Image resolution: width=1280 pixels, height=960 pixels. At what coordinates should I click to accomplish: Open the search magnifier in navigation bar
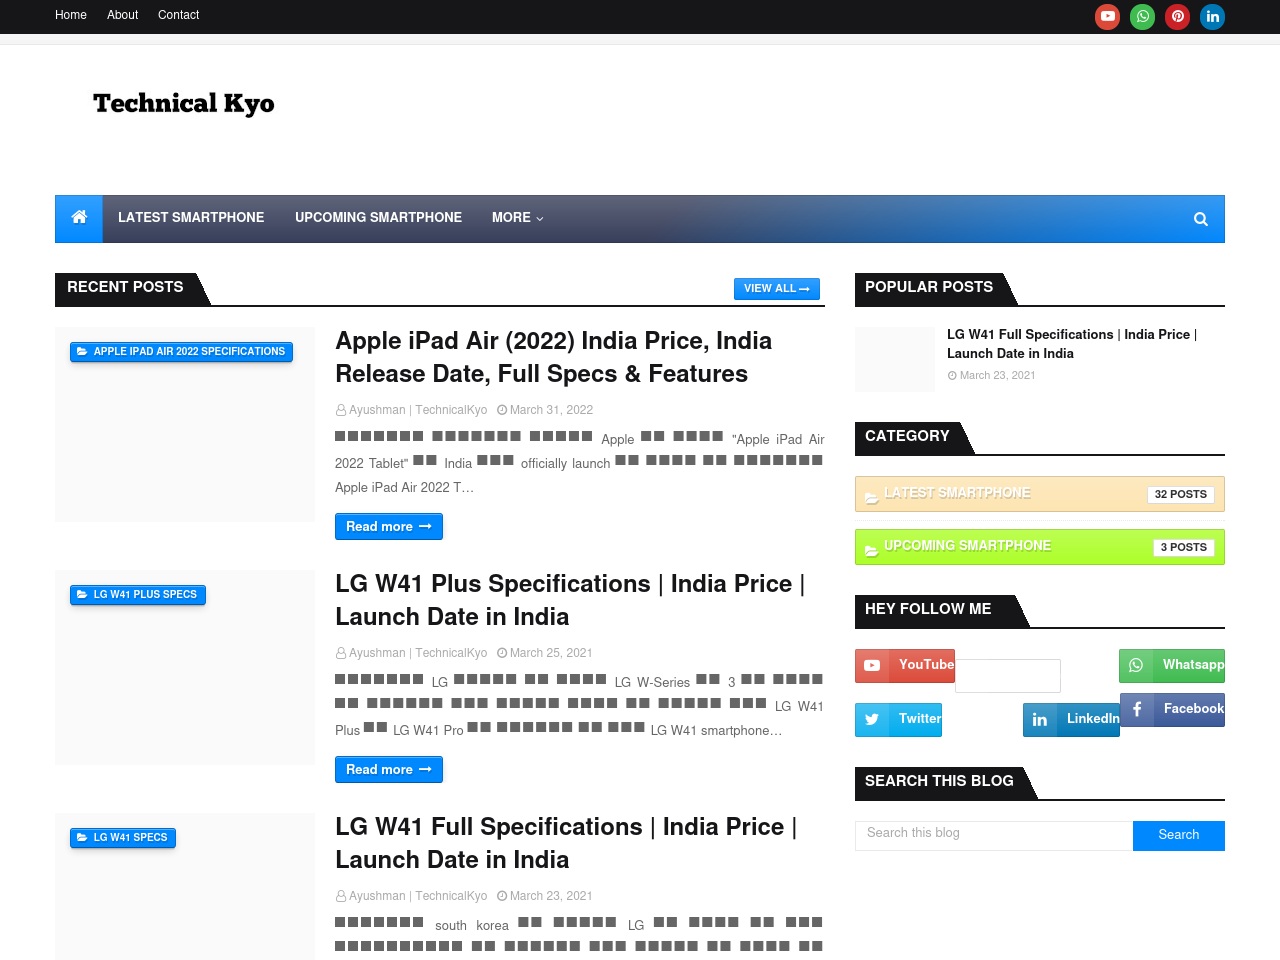[1201, 219]
